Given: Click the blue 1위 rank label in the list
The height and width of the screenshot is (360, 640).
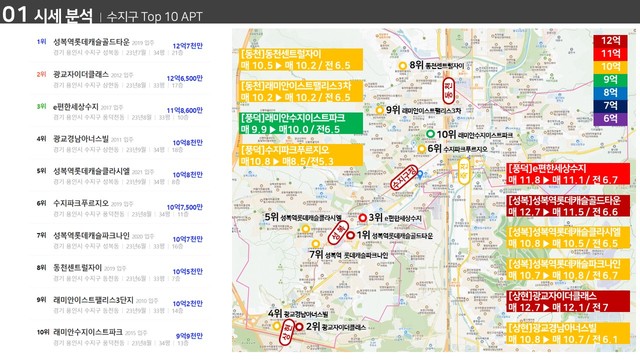Looking at the screenshot, I should pos(42,42).
